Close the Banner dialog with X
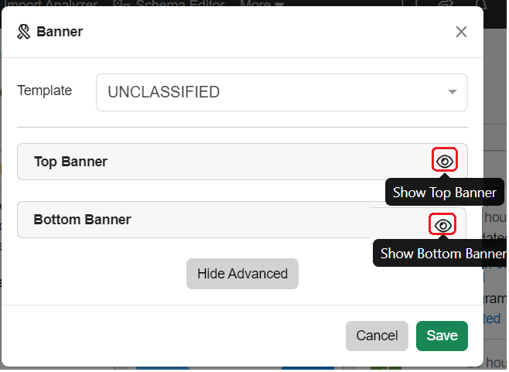This screenshot has height=372, width=509. click(x=461, y=32)
